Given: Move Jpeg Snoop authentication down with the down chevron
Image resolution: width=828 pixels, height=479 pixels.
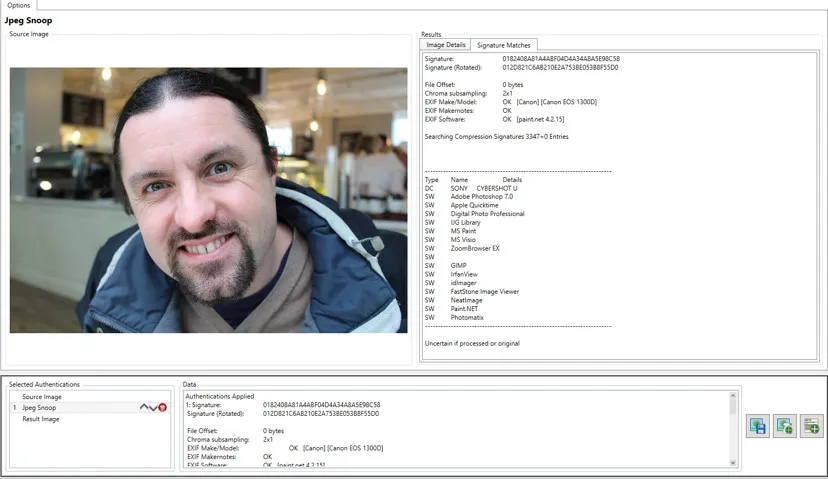Looking at the screenshot, I should coord(153,407).
